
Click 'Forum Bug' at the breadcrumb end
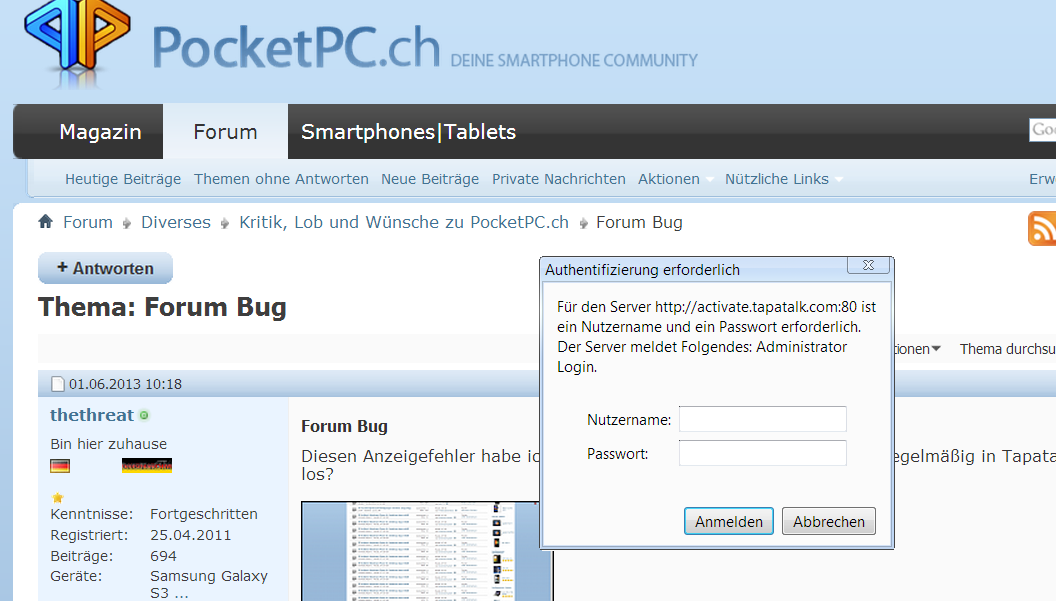pos(639,222)
